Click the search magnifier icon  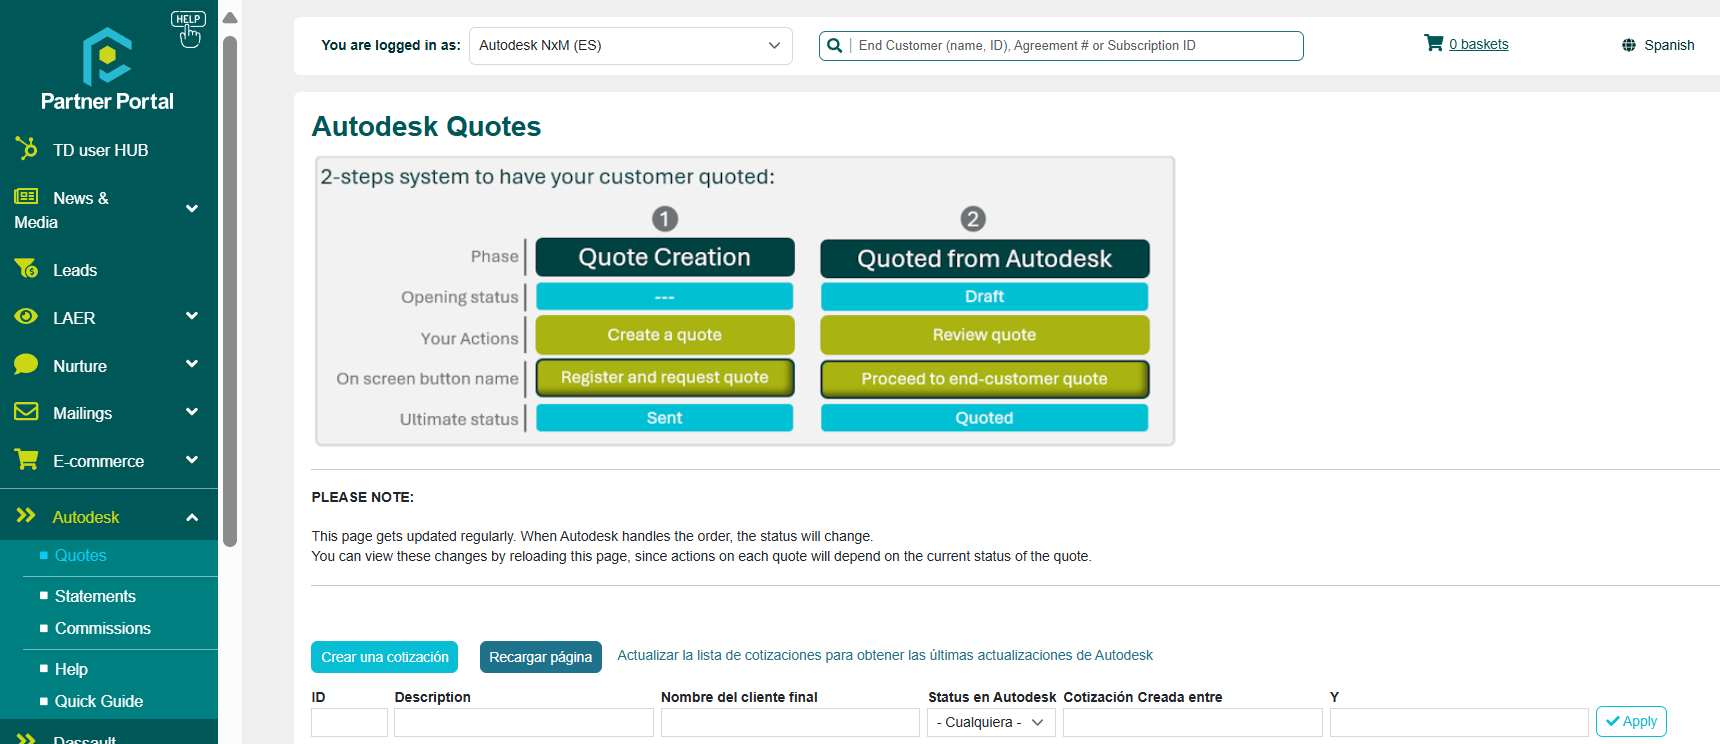coord(834,45)
